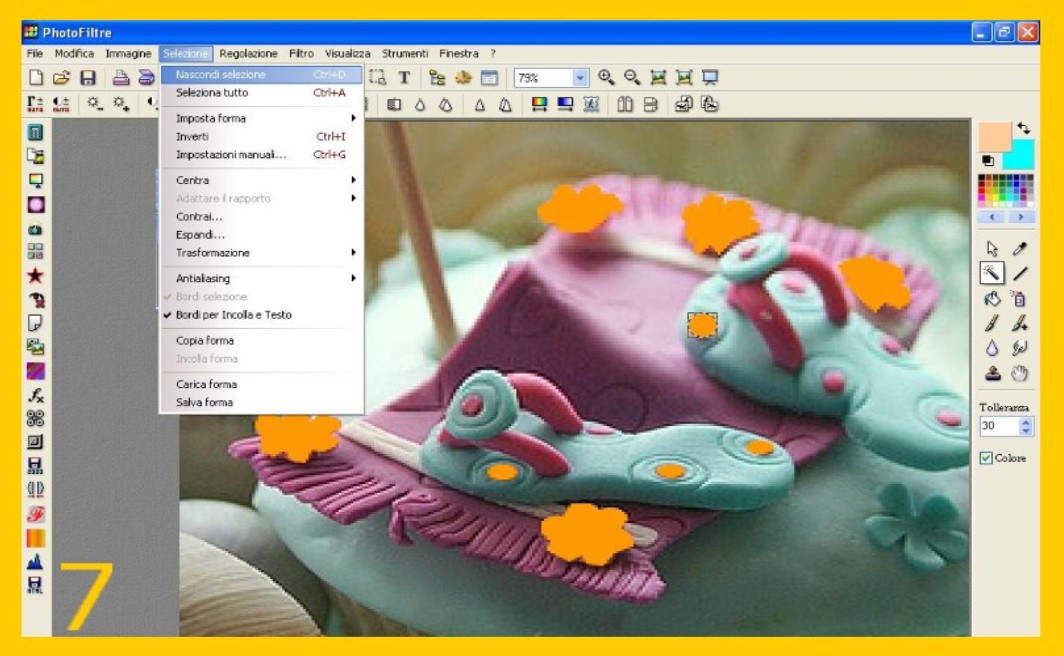Open the zoom percentage dropdown
This screenshot has height=656, width=1064.
pos(580,78)
